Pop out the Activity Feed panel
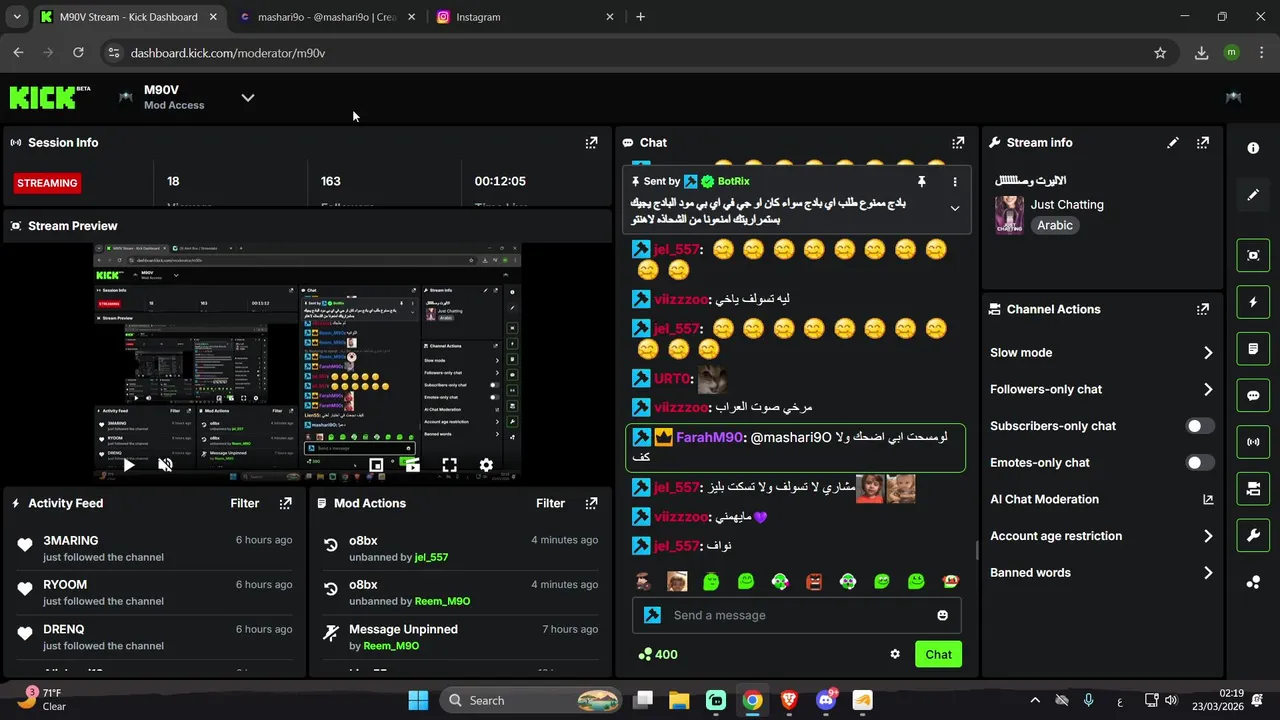 (x=286, y=503)
